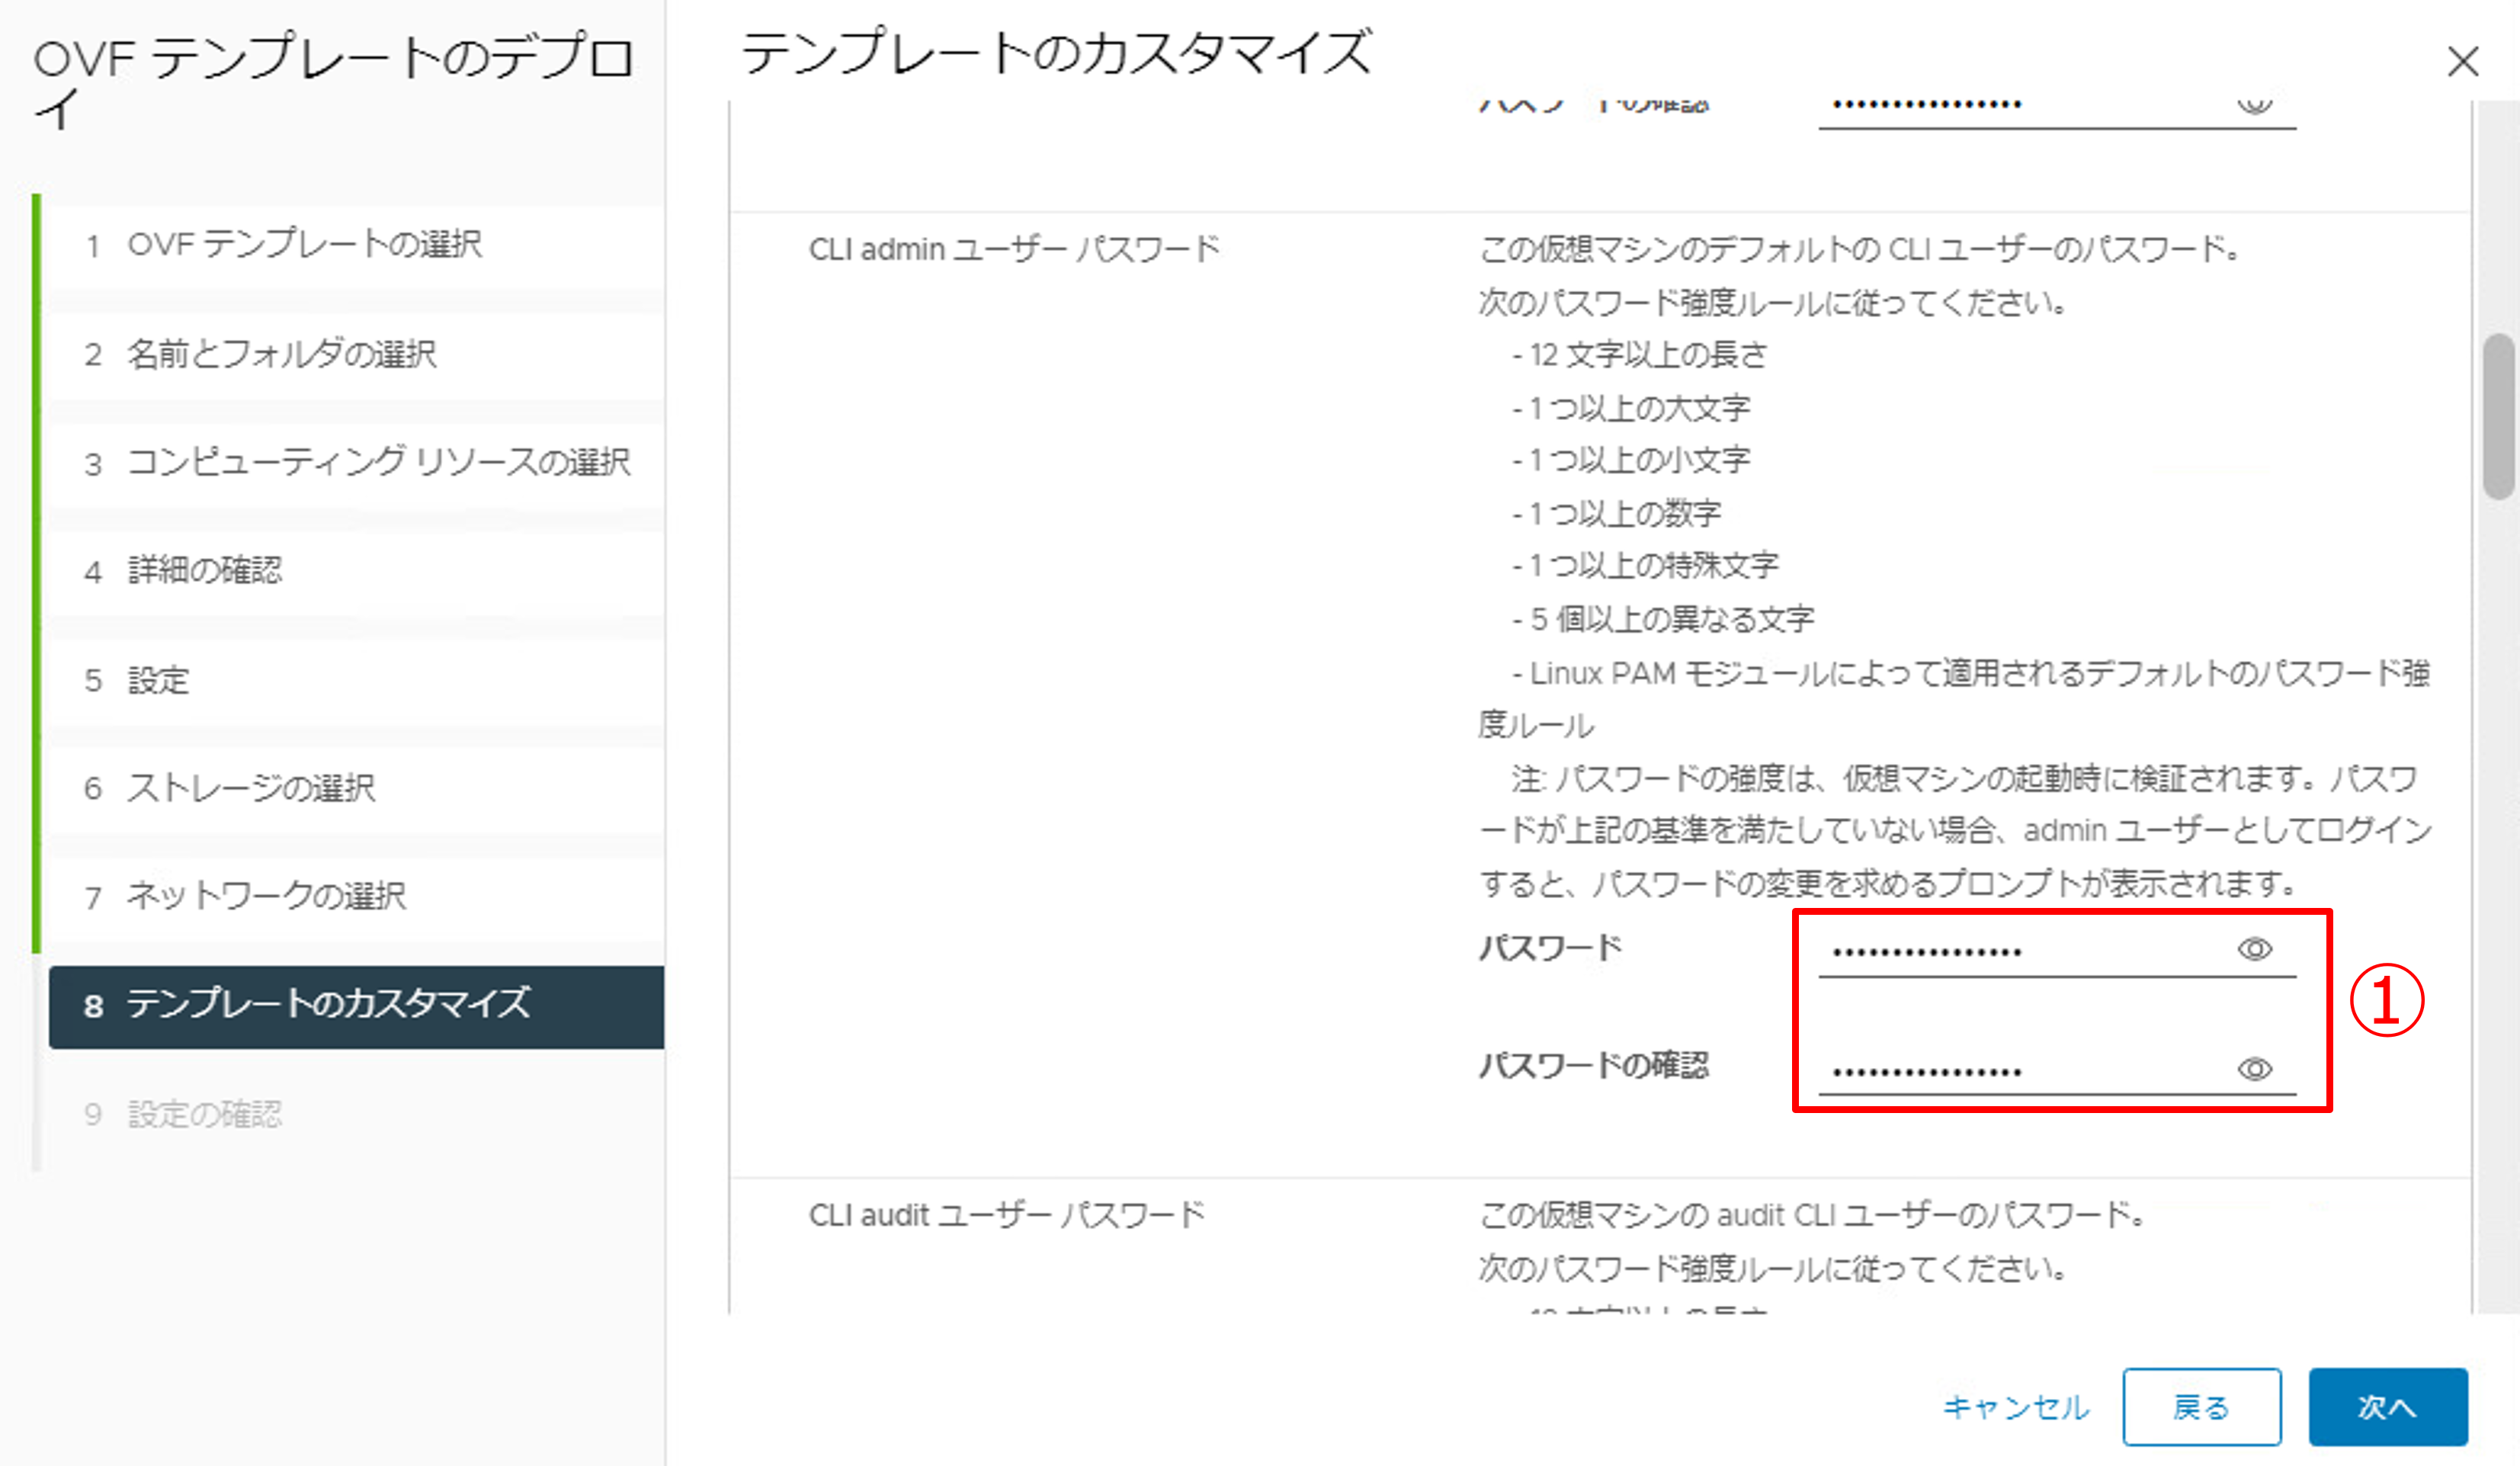Screen dimensions: 2520x1466
Task: Focus the CLI admin パスワードの確認 input field
Action: click(2020, 1070)
